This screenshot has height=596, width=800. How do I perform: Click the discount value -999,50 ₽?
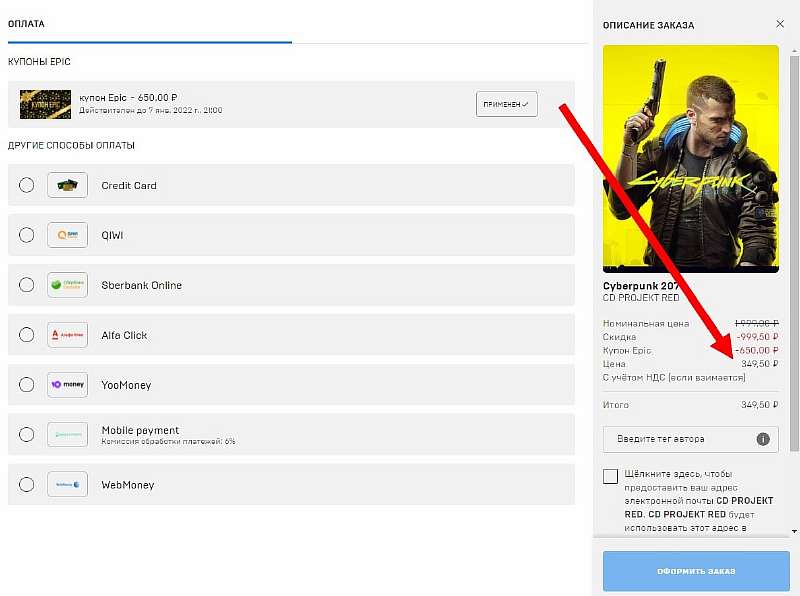tap(758, 337)
